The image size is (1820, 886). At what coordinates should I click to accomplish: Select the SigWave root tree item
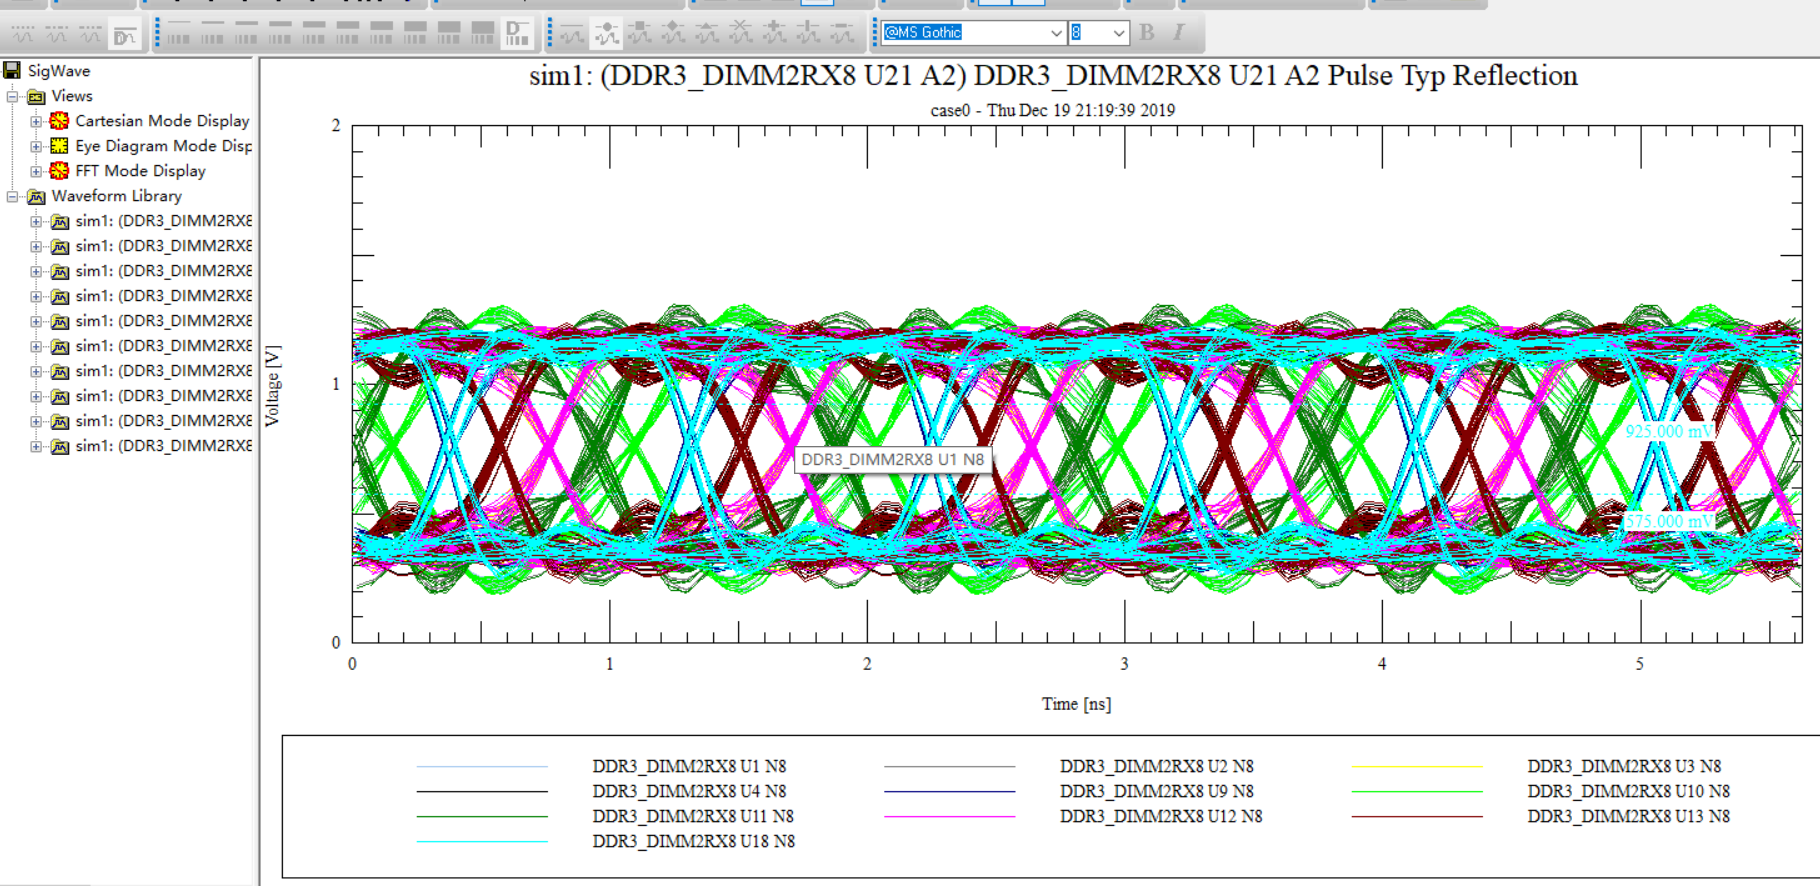coord(59,71)
